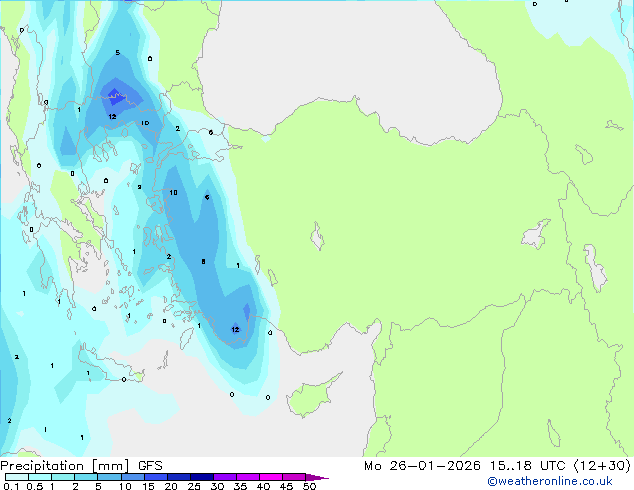
Task: Click the 45–50 mm legend swatch
Action: pyautogui.click(x=294, y=477)
